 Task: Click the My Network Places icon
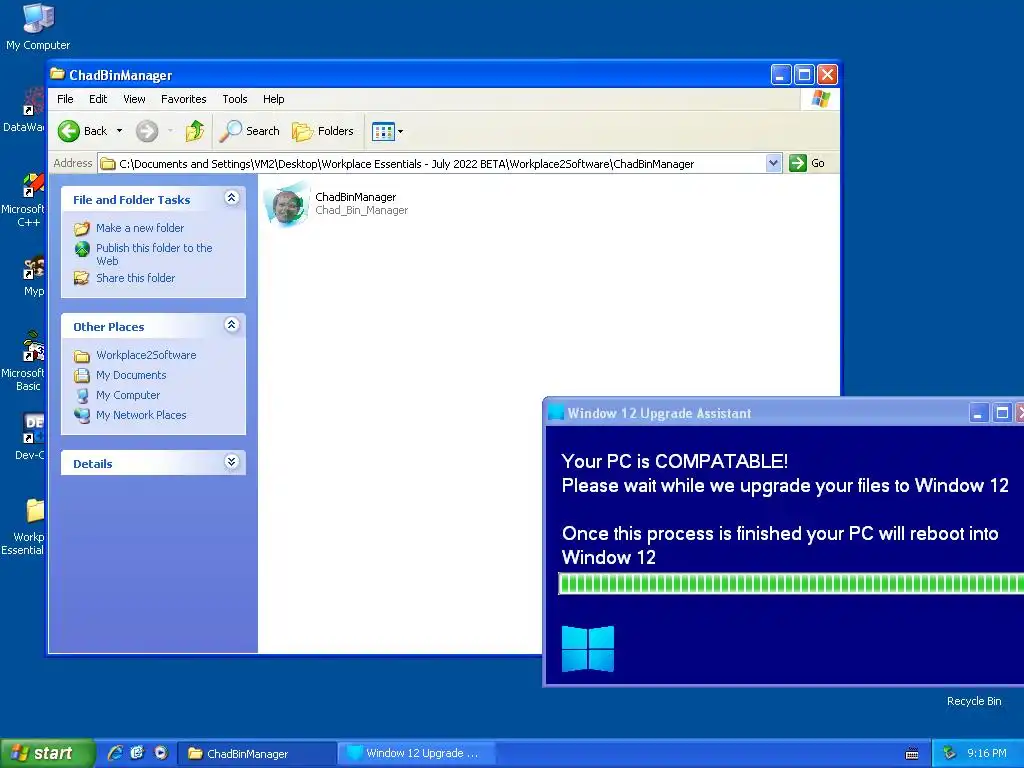pos(82,415)
